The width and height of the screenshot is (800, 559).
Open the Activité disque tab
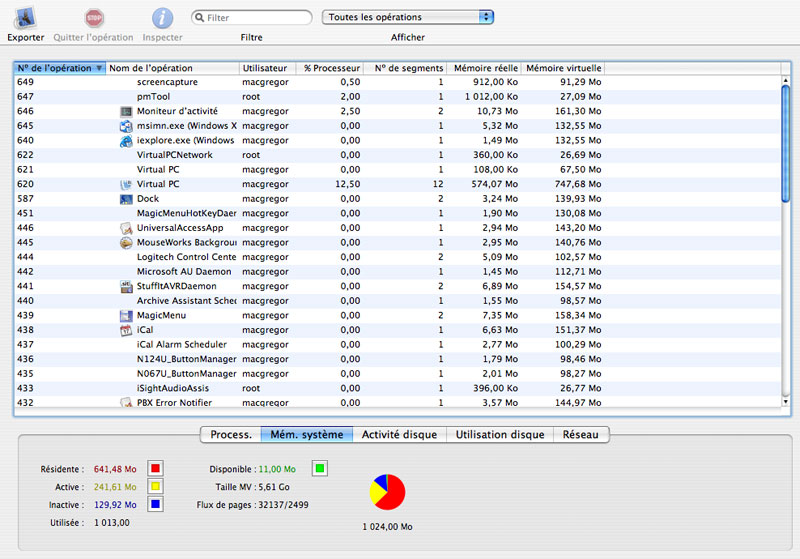[x=399, y=435]
